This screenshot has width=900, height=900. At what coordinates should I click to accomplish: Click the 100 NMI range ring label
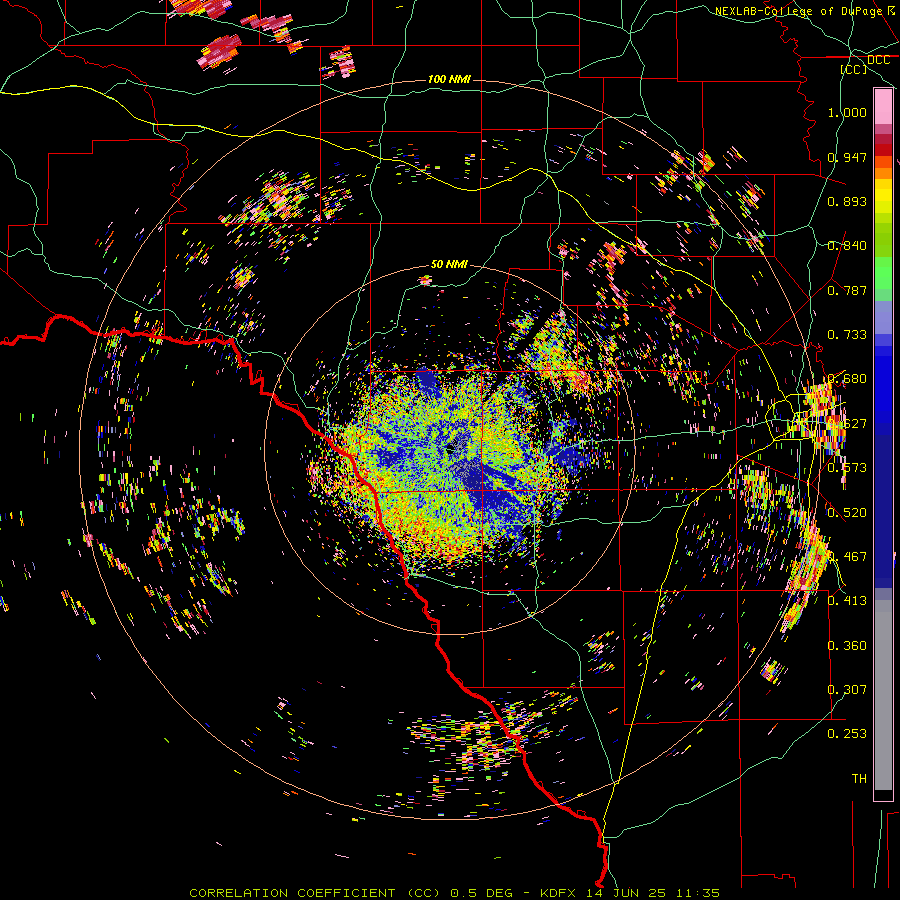tap(449, 79)
